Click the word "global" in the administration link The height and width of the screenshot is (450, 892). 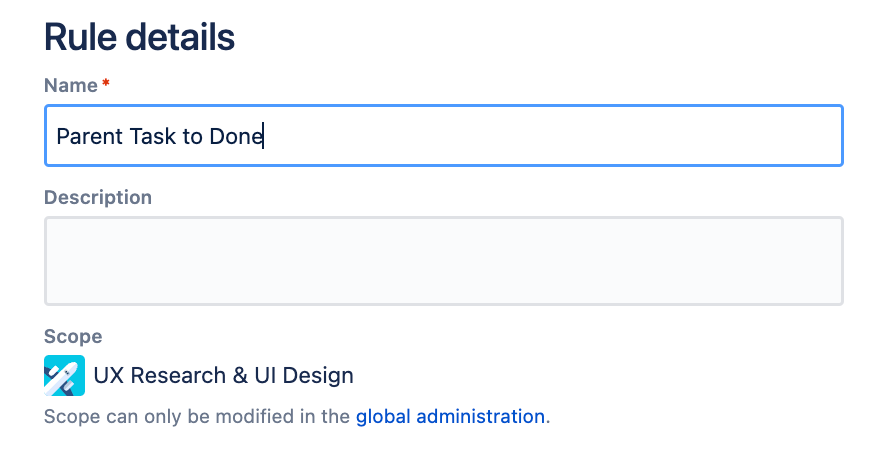coord(383,416)
